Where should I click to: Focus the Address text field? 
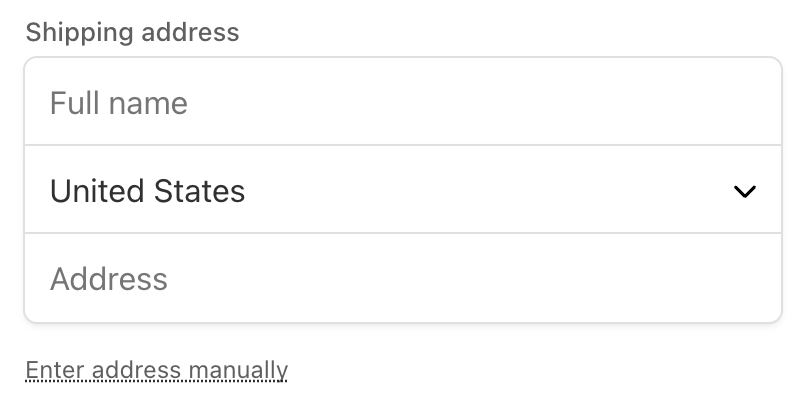[402, 278]
